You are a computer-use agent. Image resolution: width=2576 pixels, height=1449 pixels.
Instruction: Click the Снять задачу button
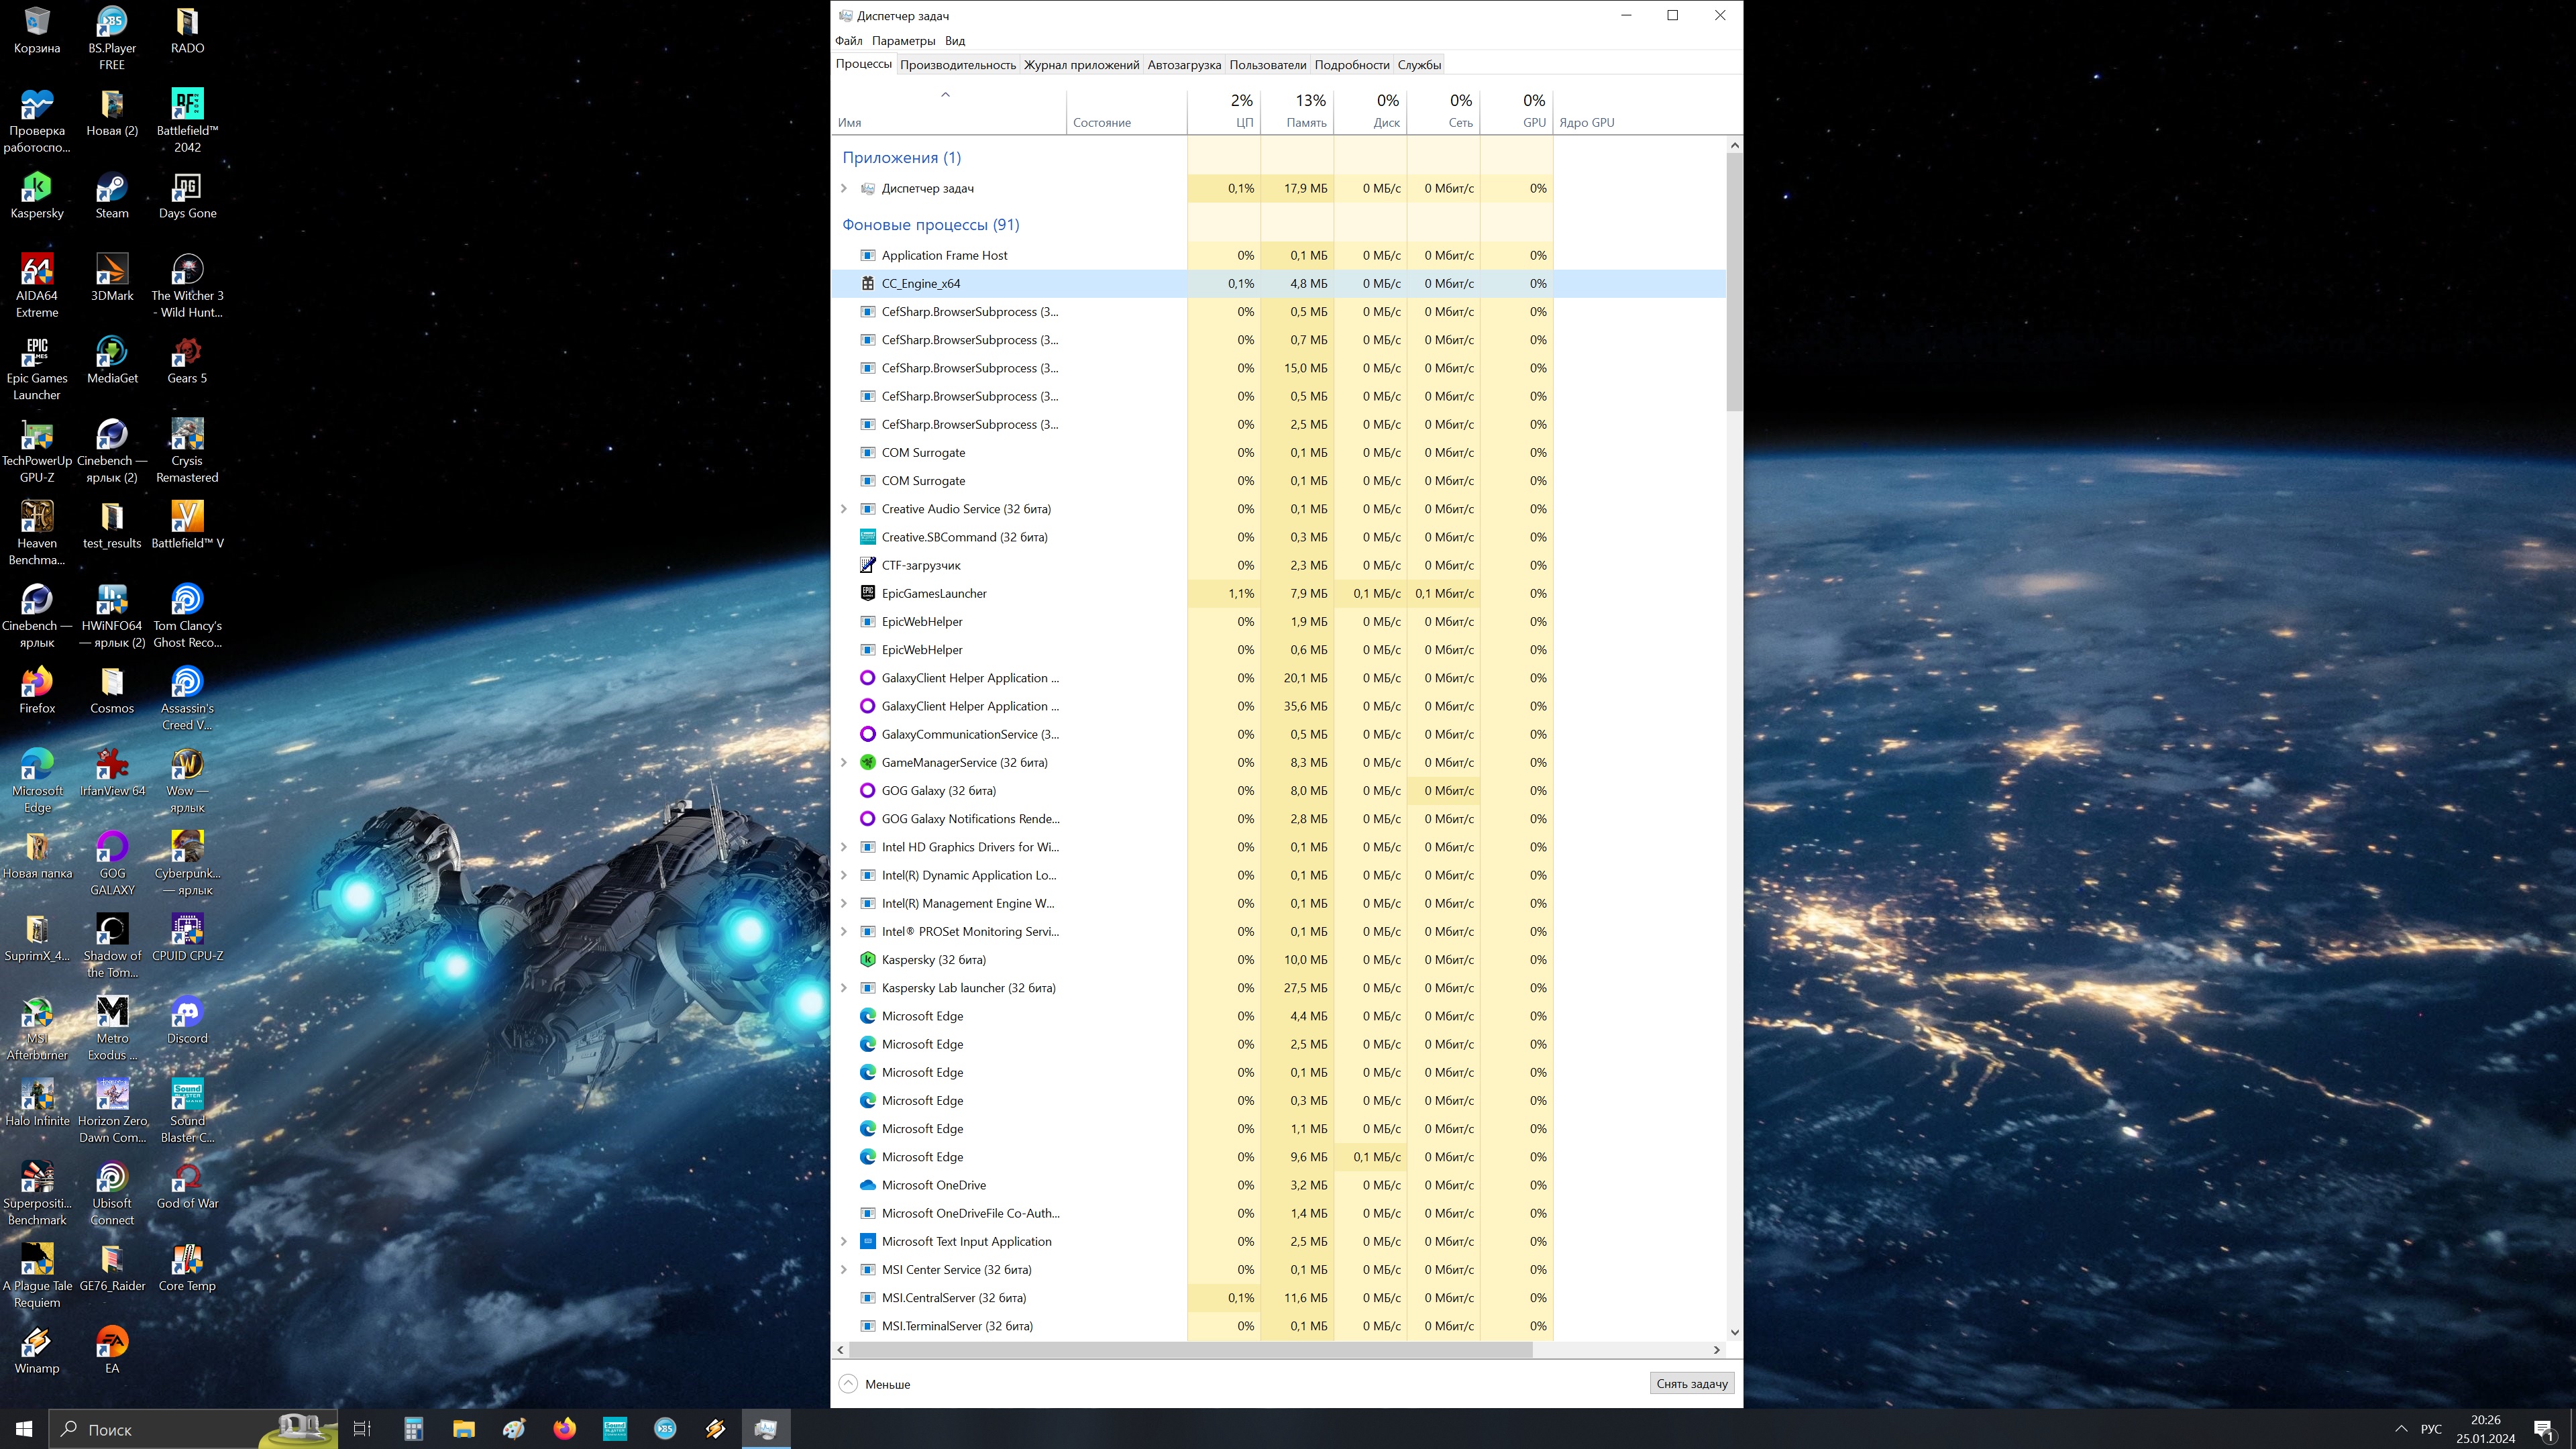1691,1384
